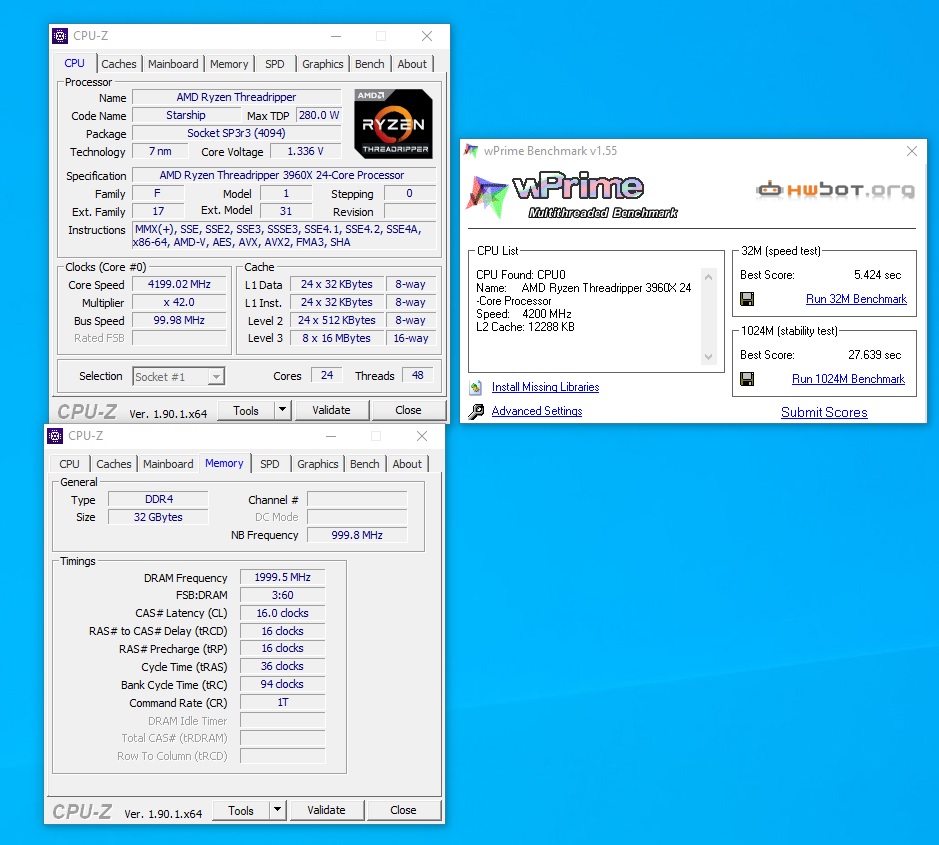Open Install Missing Libraries link
The image size is (939, 845).
click(x=546, y=387)
